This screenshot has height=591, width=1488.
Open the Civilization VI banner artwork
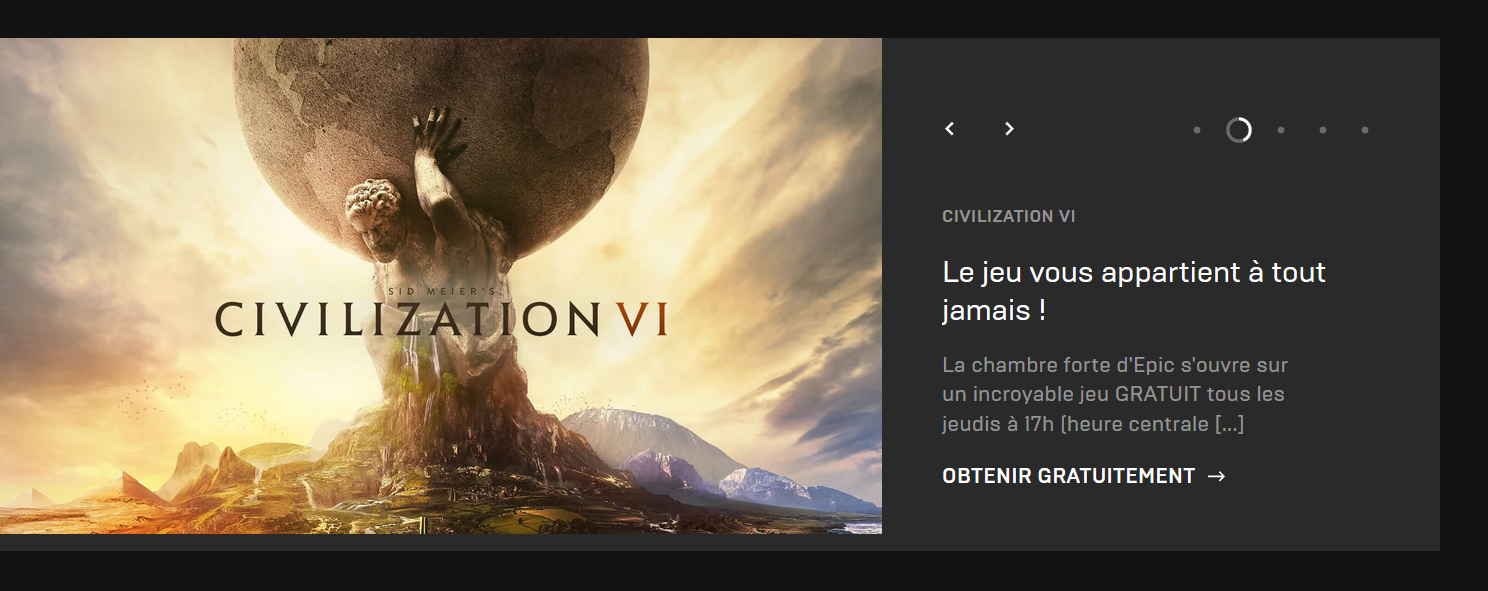441,286
